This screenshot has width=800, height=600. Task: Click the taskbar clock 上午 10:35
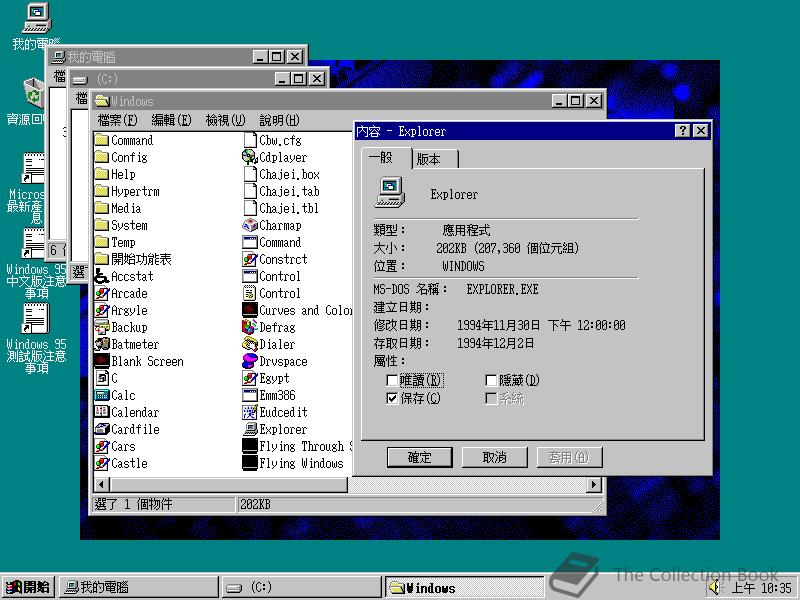click(762, 588)
